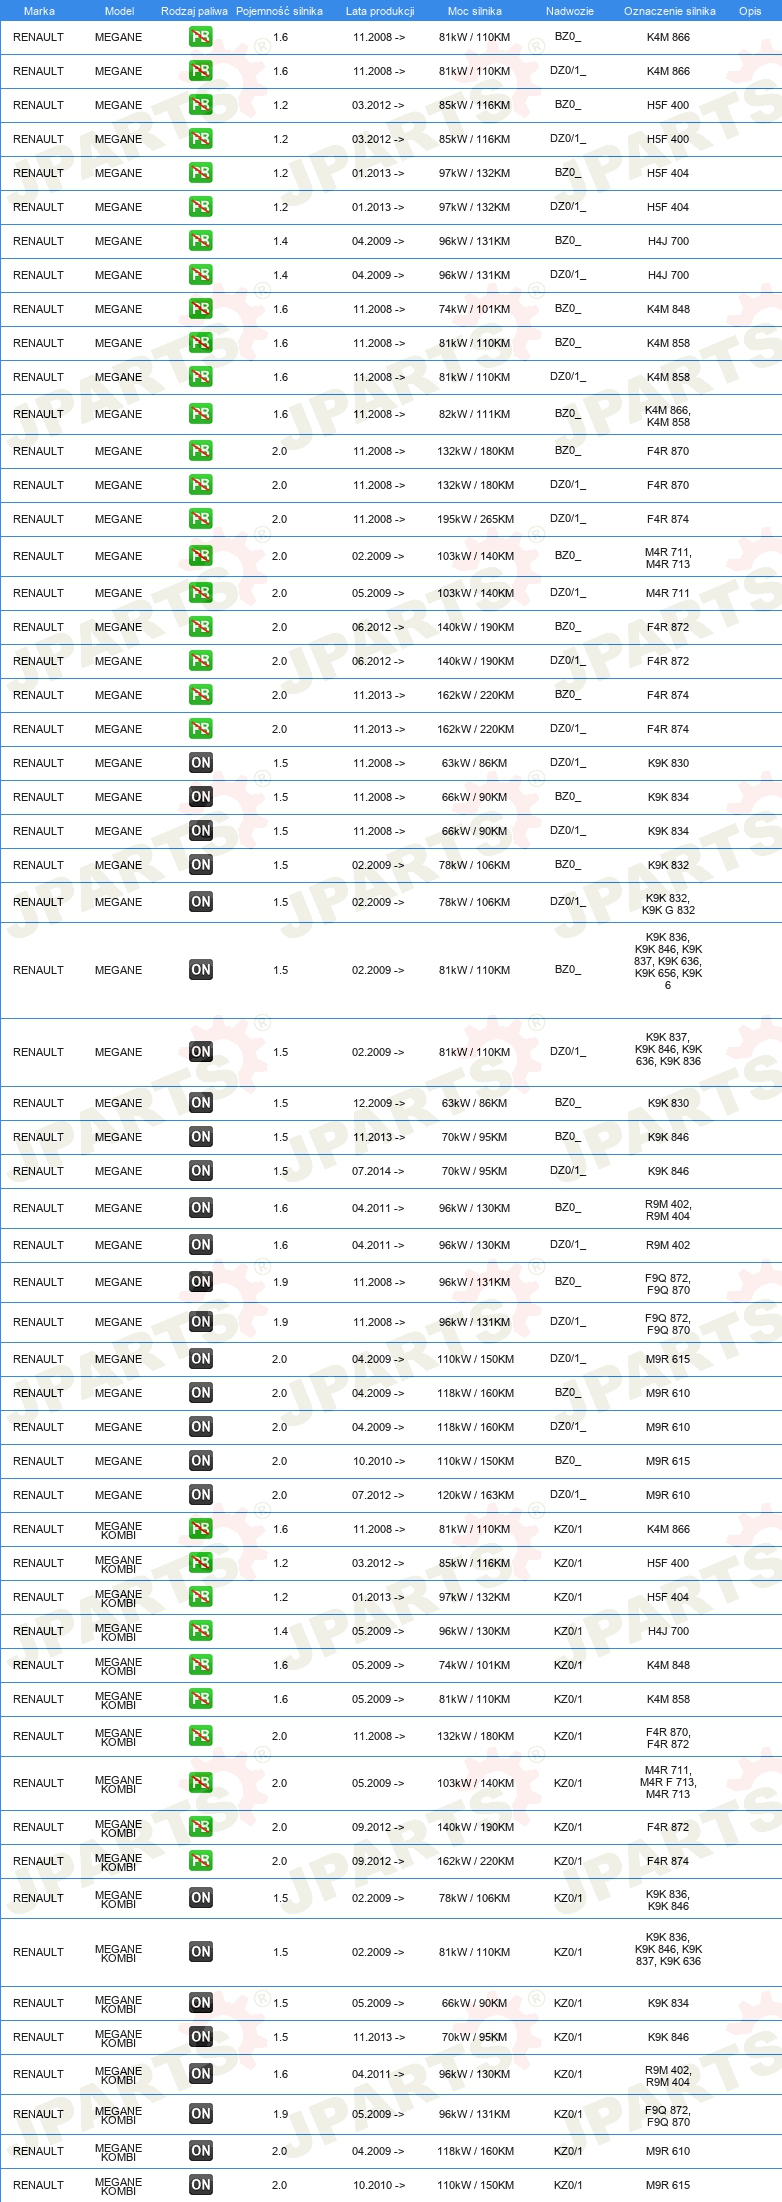Click the Lata produkcji column header
This screenshot has width=782, height=2202.
point(380,11)
